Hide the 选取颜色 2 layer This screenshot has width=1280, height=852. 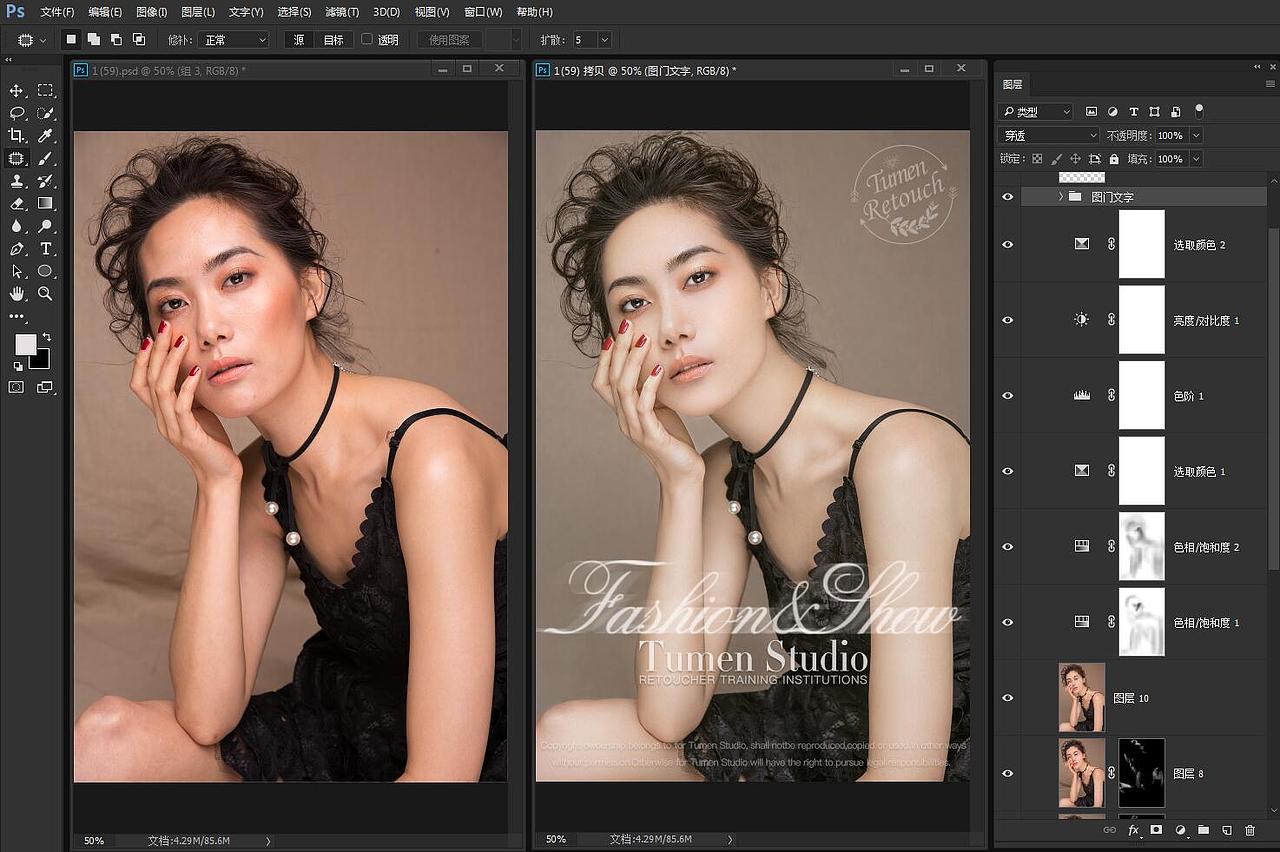pos(1007,244)
